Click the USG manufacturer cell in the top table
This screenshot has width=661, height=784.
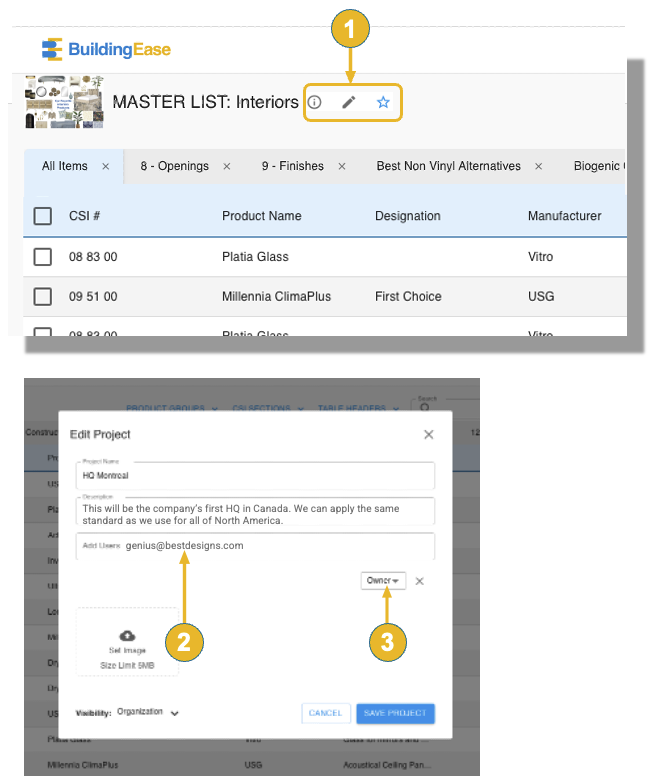(541, 296)
